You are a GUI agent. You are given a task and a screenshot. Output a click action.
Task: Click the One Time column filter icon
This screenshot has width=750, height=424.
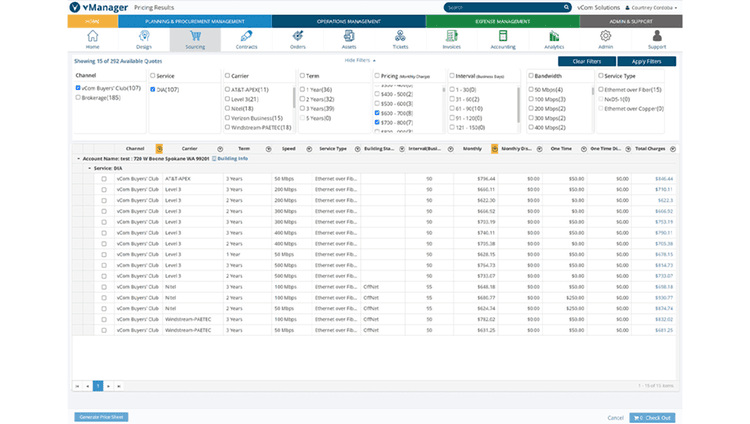click(x=584, y=149)
